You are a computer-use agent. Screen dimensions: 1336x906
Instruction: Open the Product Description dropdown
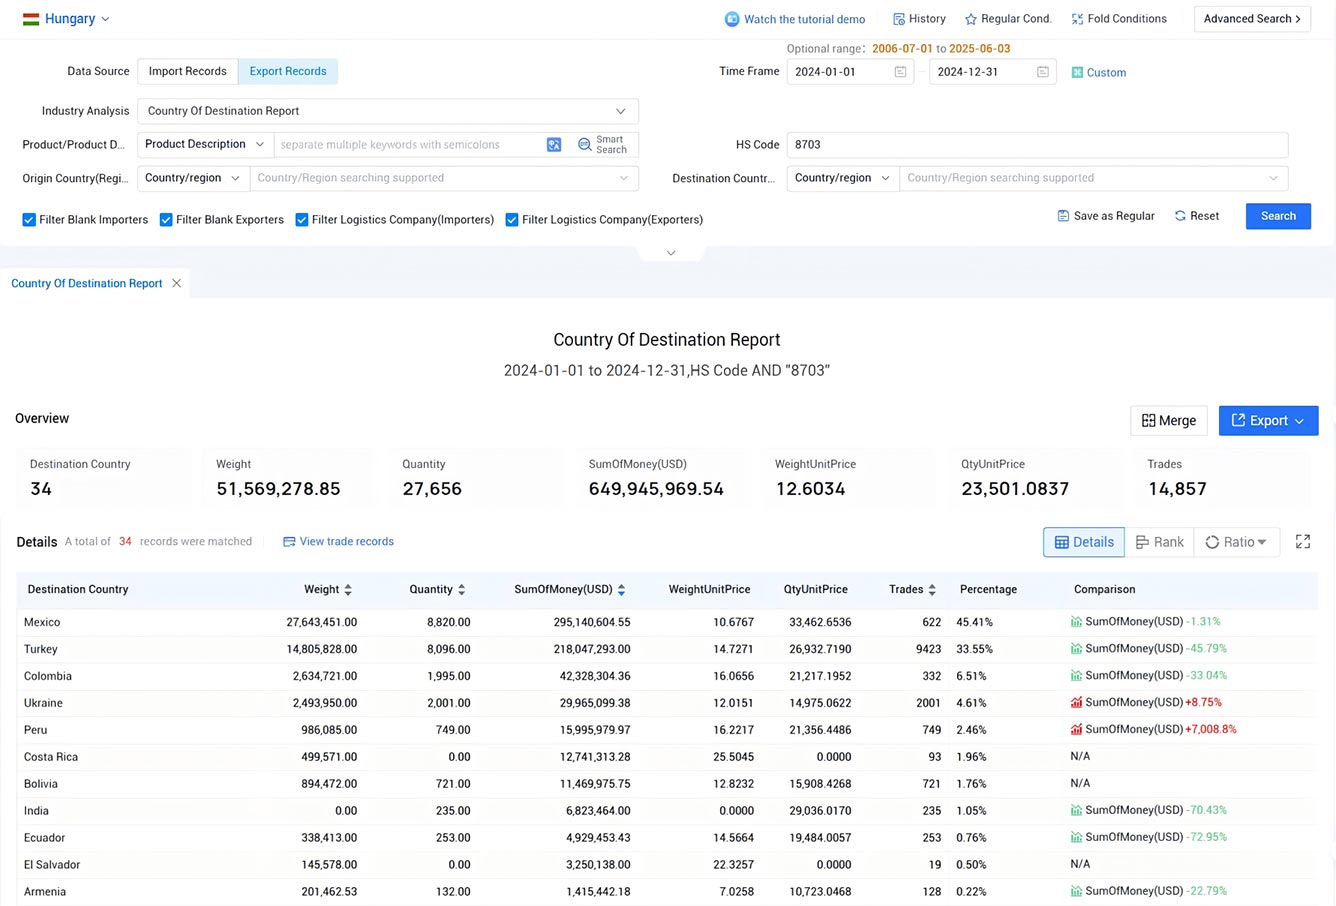(203, 144)
